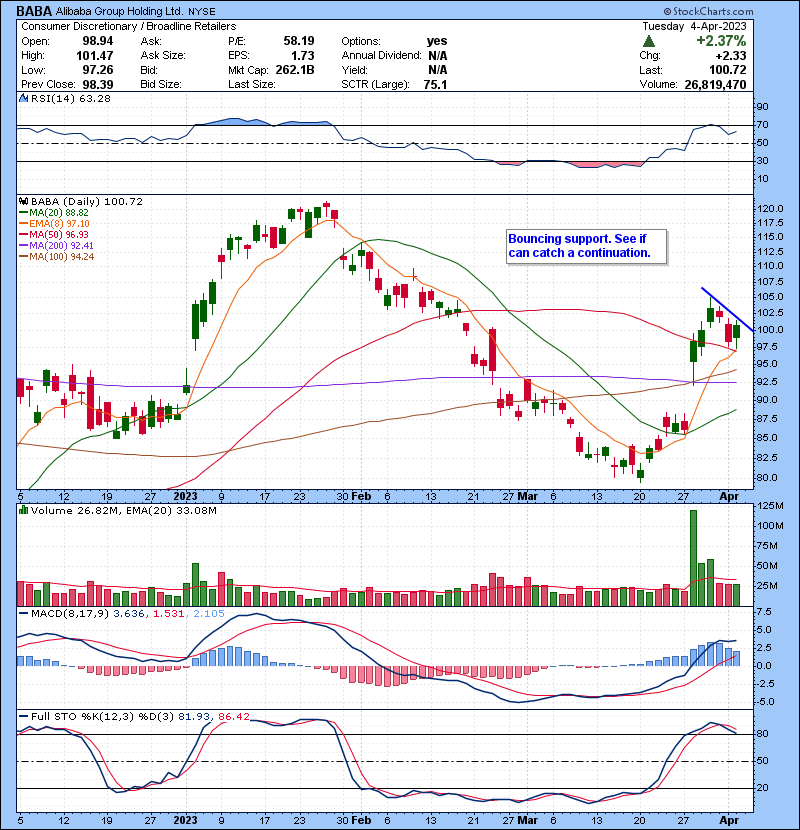The height and width of the screenshot is (830, 800).
Task: Click the MA(50) 96.93 legend entry
Action: point(54,234)
